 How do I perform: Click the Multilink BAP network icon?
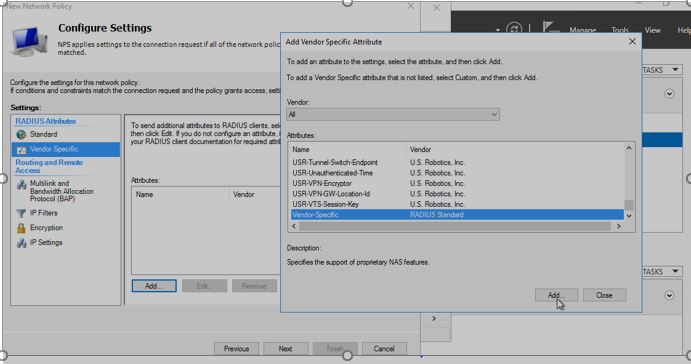[x=21, y=185]
